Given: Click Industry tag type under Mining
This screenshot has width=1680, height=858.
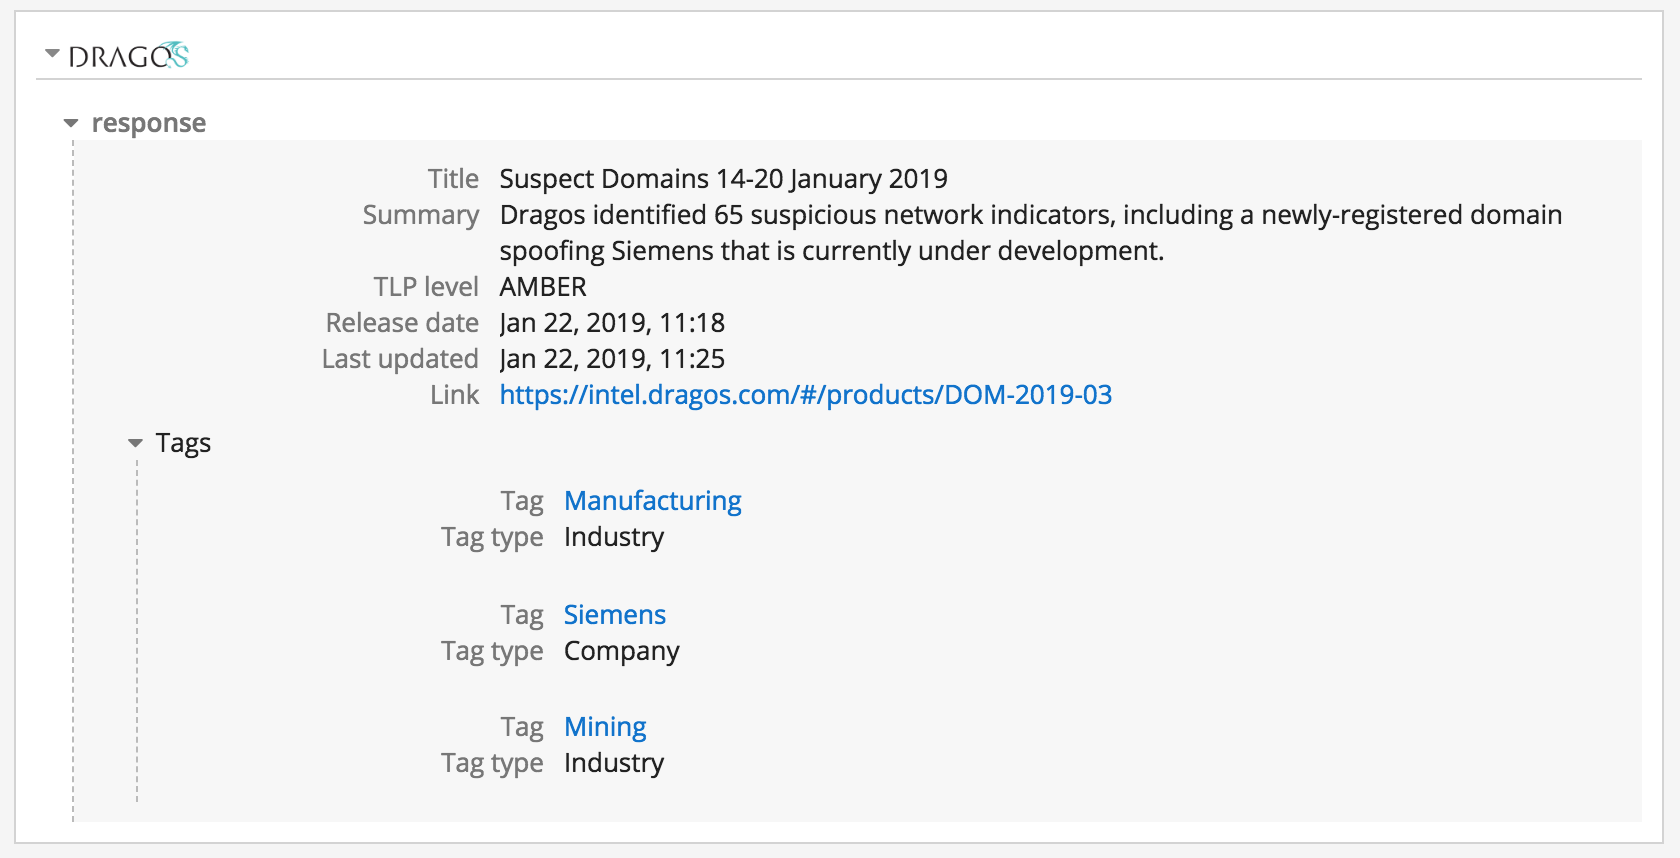Looking at the screenshot, I should coord(613,763).
